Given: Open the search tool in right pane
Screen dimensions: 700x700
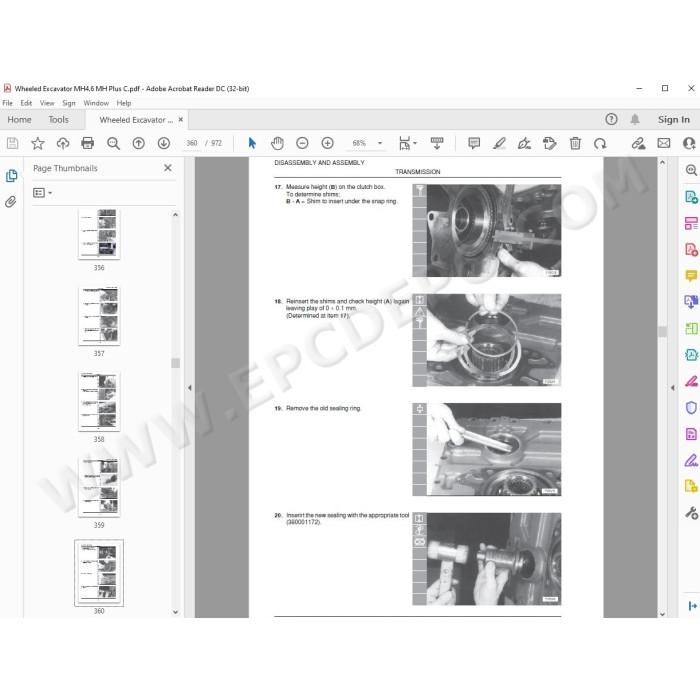Looking at the screenshot, I should pyautogui.click(x=691, y=170).
